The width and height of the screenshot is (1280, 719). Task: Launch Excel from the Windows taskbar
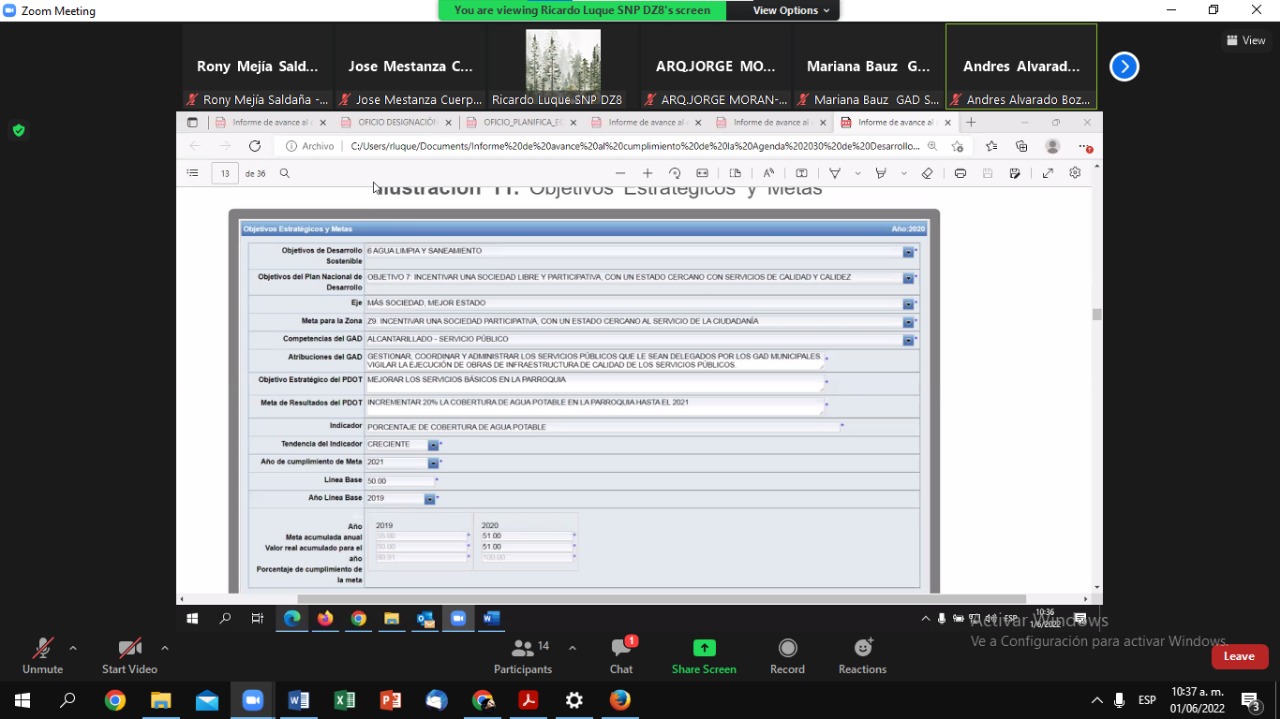345,700
